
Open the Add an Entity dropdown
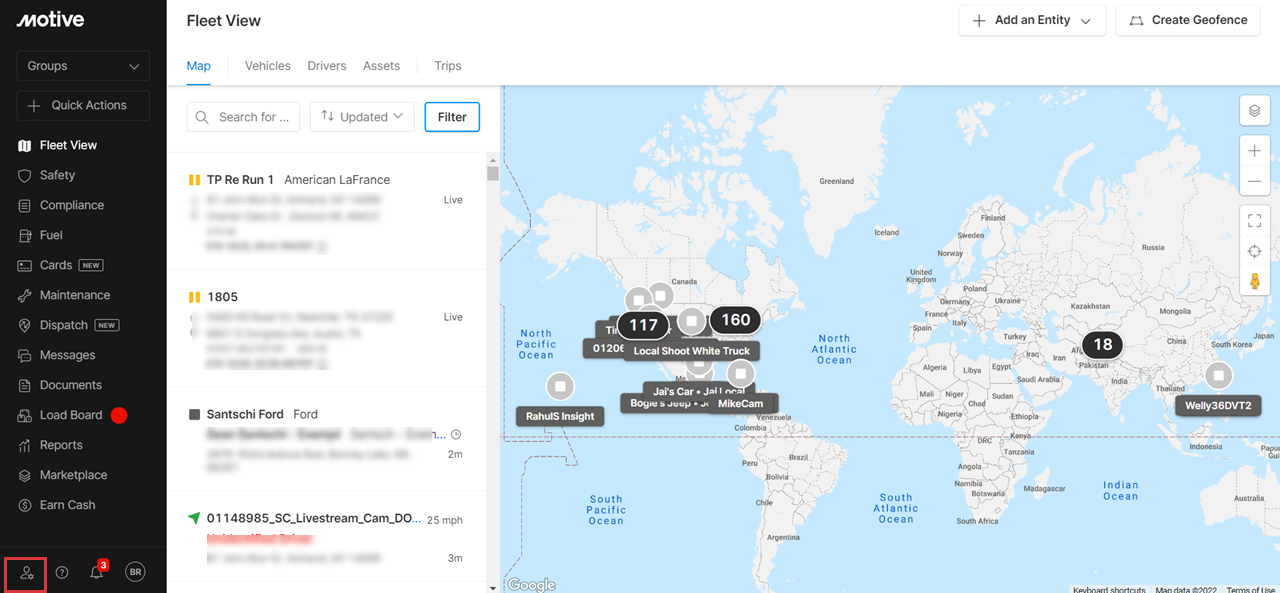tap(1032, 20)
